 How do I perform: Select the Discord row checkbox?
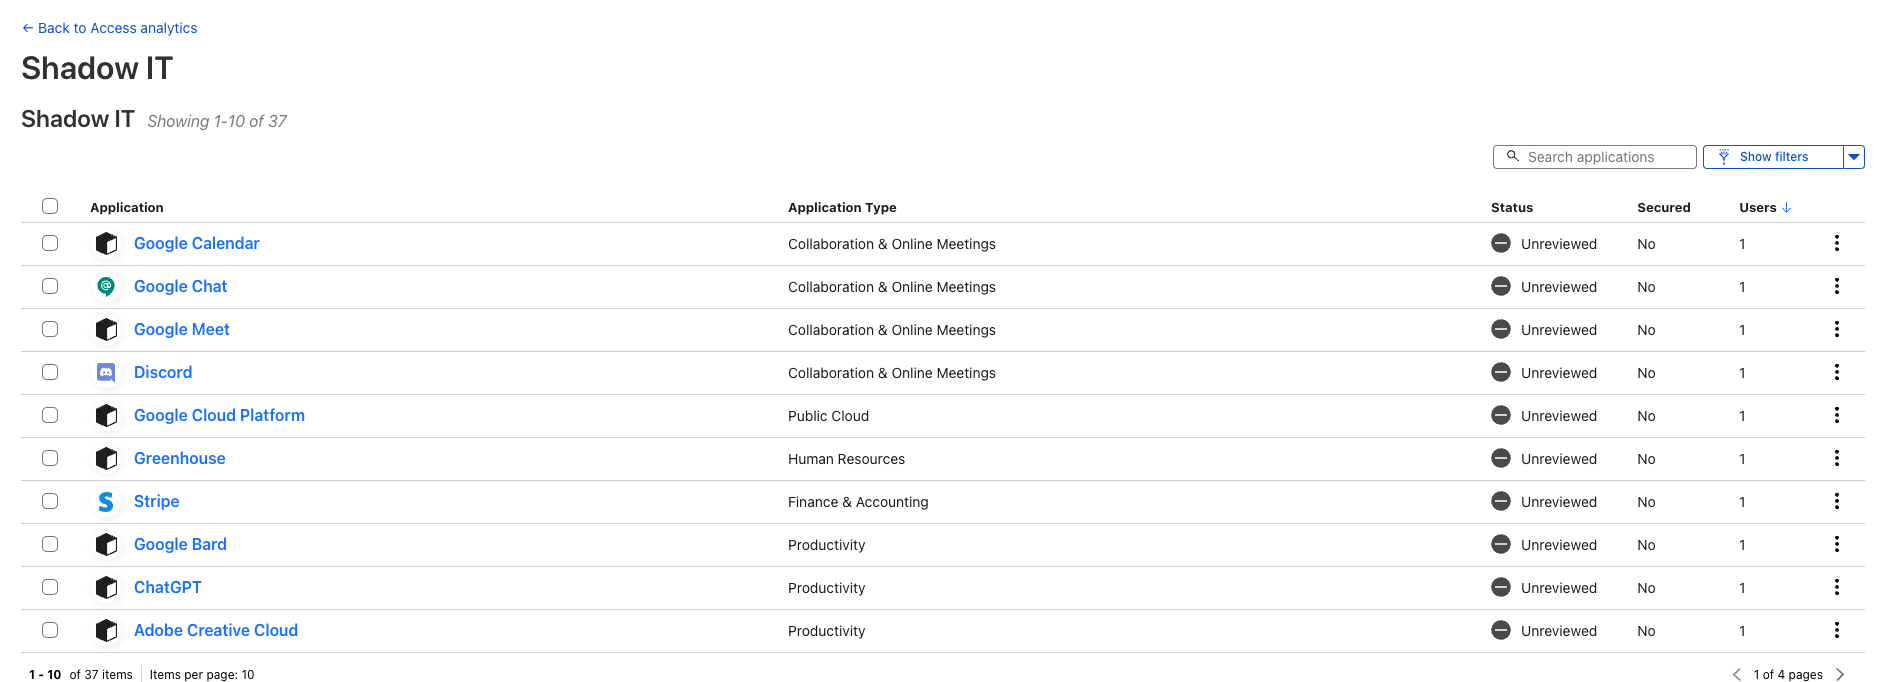pyautogui.click(x=50, y=373)
